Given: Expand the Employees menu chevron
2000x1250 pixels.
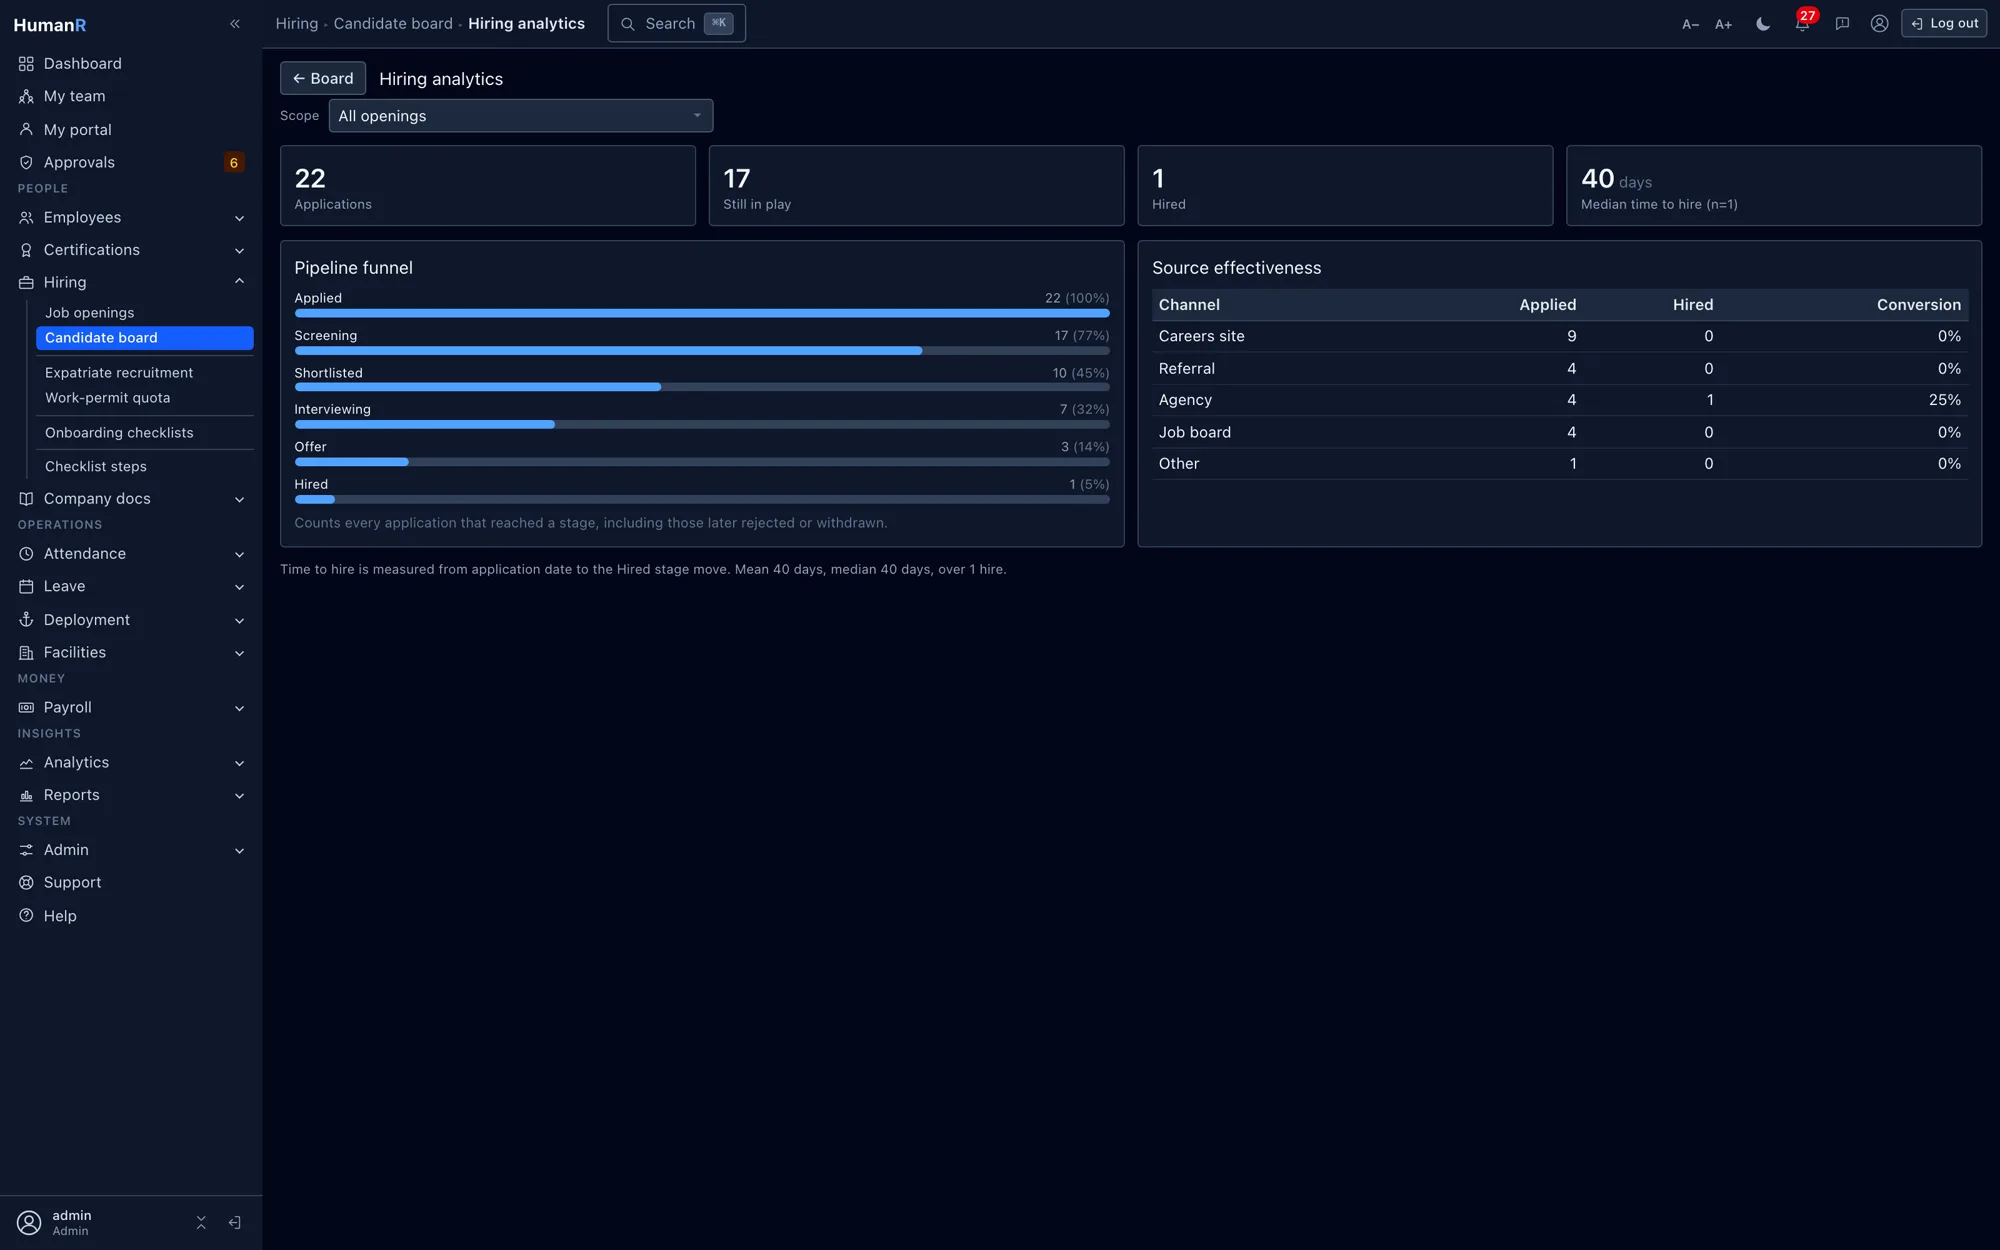Looking at the screenshot, I should tap(239, 218).
